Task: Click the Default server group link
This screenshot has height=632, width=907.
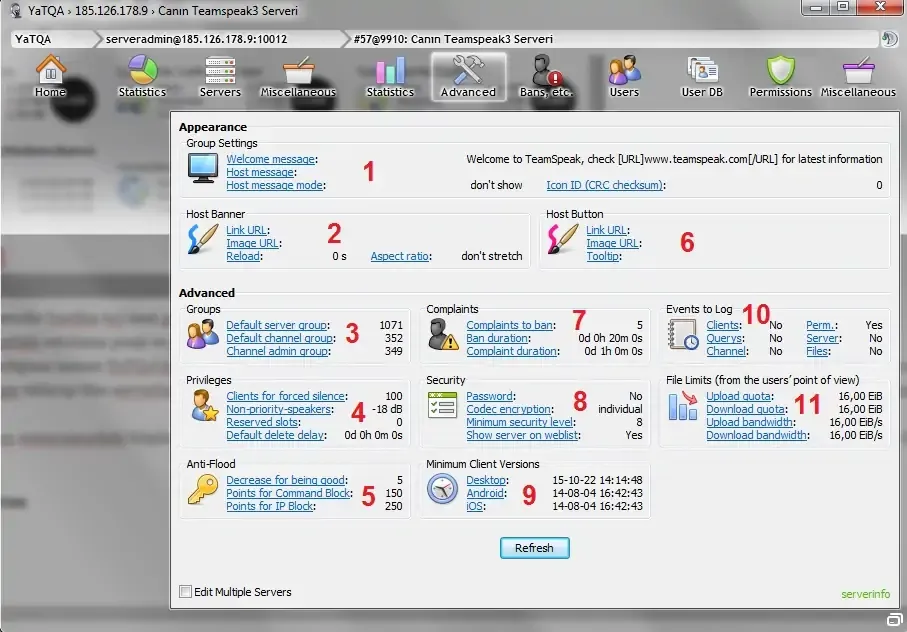Action: pos(277,325)
